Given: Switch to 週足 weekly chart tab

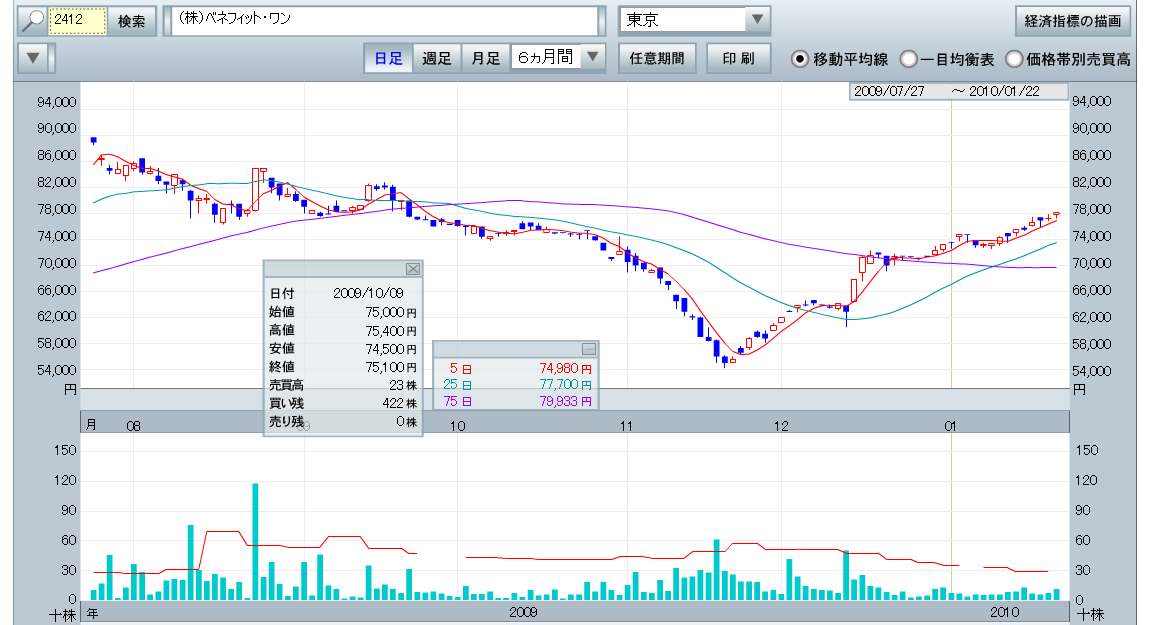Looking at the screenshot, I should point(437,58).
